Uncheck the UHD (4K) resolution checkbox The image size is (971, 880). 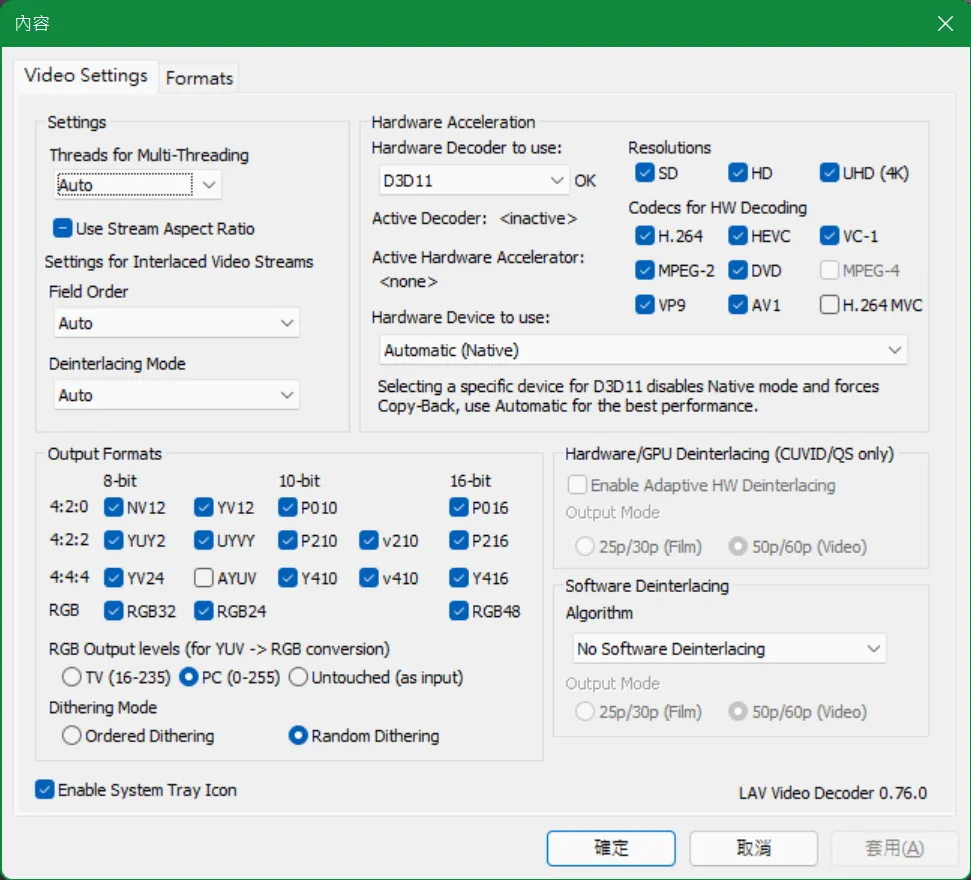[829, 173]
